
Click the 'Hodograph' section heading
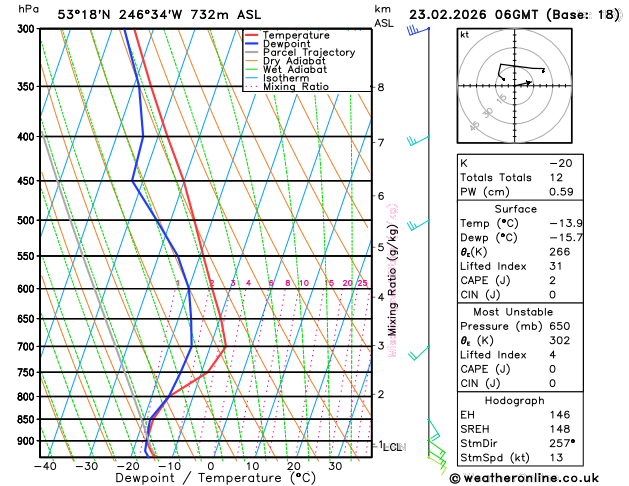tap(515, 401)
